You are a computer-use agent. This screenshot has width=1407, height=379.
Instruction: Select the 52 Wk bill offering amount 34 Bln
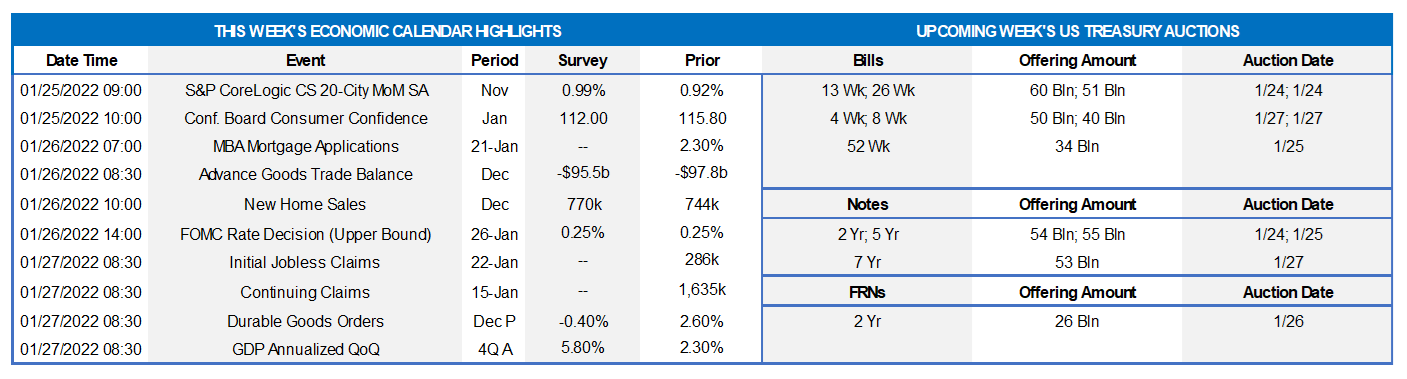pos(1077,146)
